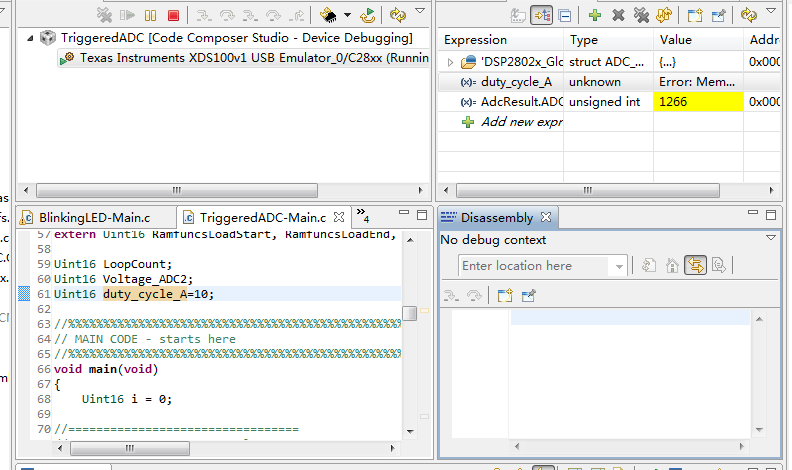Expand the 'DSP2802x_Glc struct expression row

click(x=450, y=62)
